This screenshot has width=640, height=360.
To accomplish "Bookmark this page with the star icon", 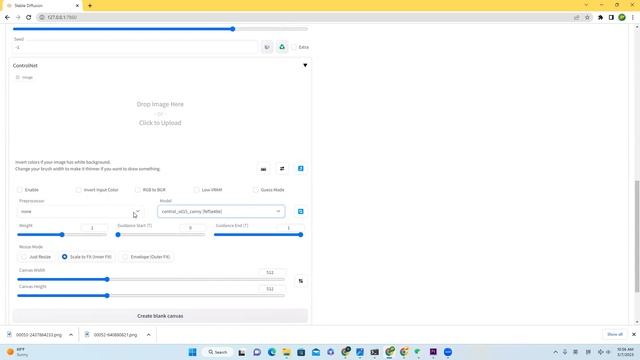I will point(587,18).
